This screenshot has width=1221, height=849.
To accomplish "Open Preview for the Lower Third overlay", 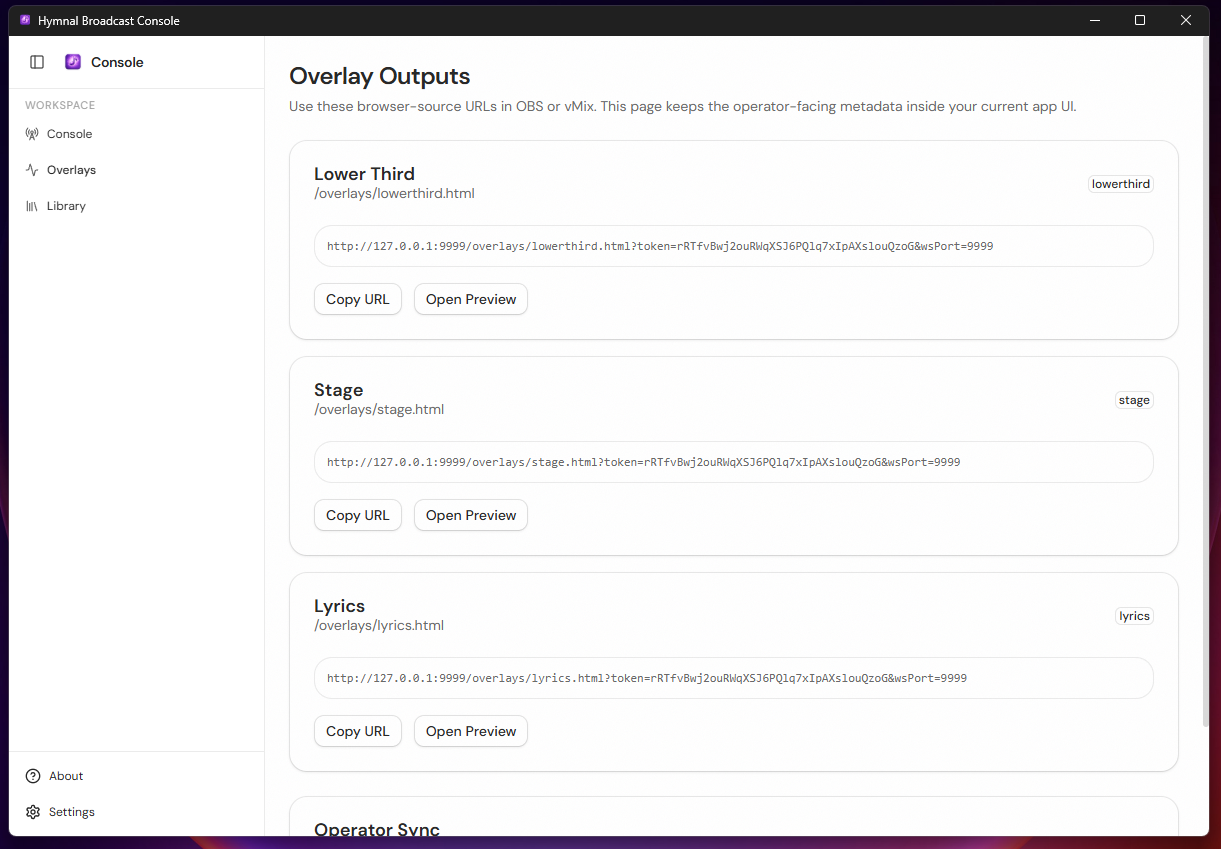I will (x=471, y=299).
